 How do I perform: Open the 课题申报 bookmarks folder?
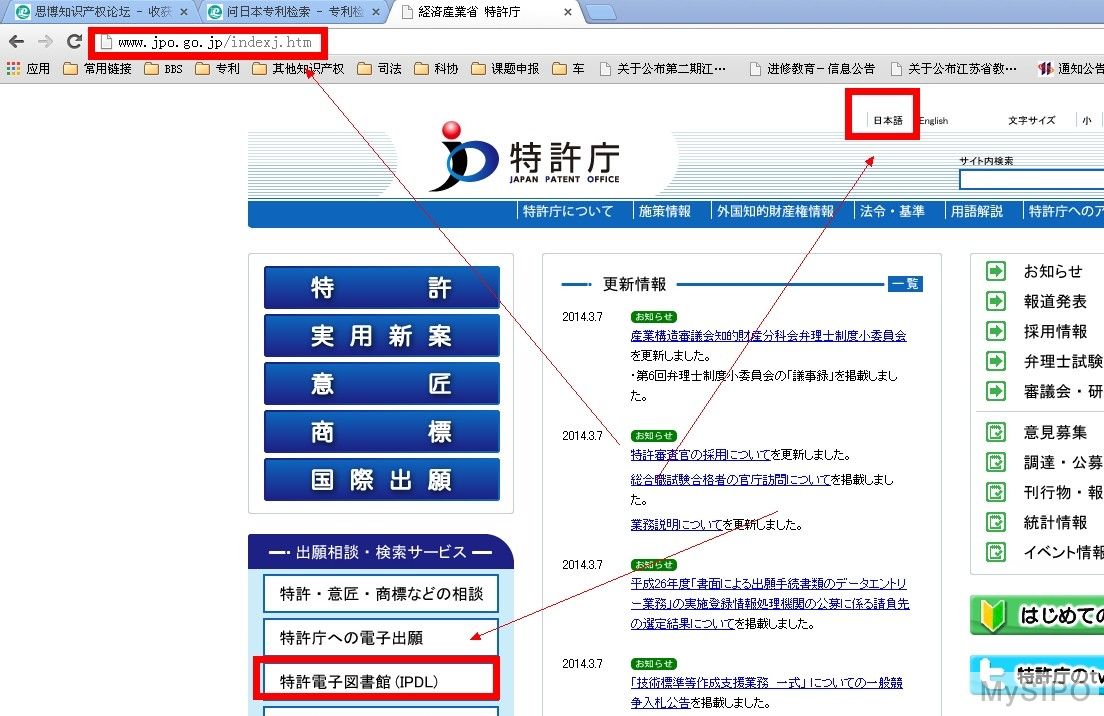[x=505, y=69]
